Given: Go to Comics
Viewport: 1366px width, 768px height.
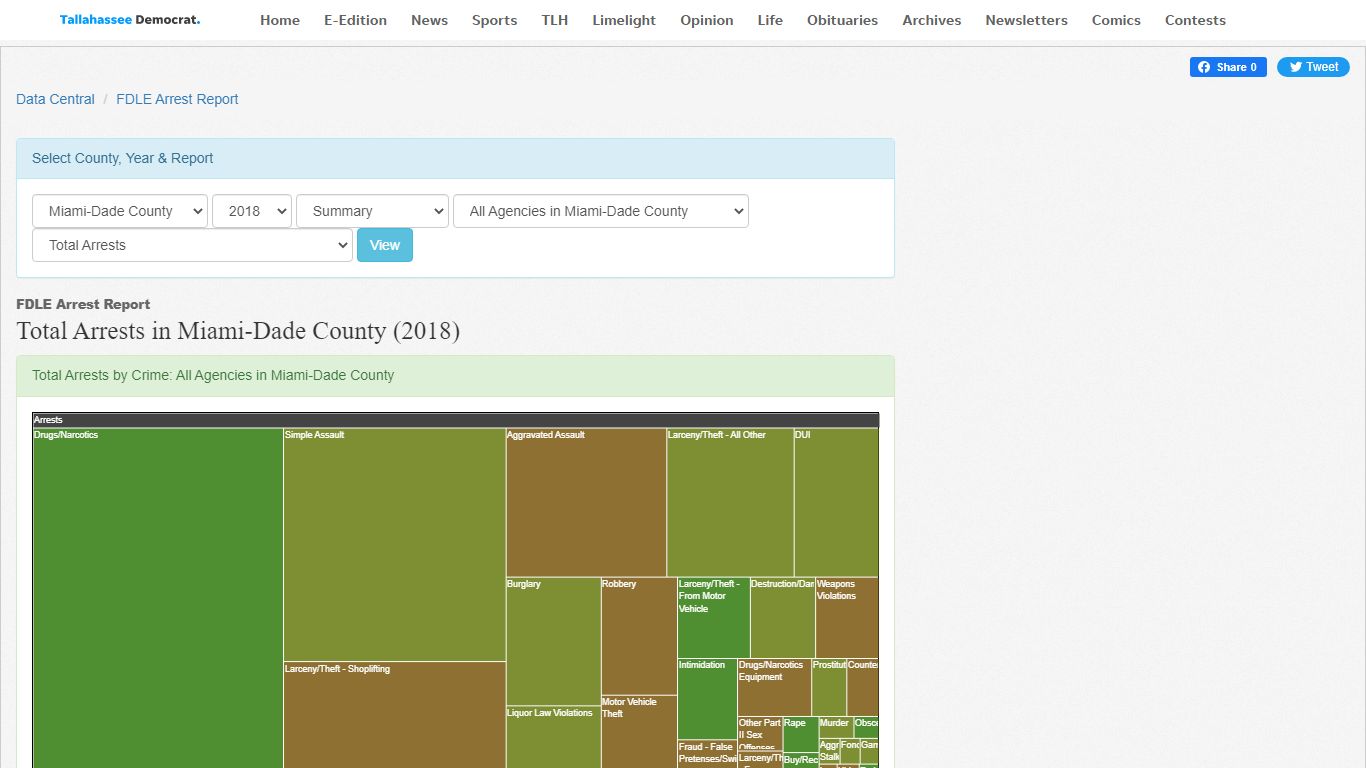Looking at the screenshot, I should click(x=1116, y=20).
